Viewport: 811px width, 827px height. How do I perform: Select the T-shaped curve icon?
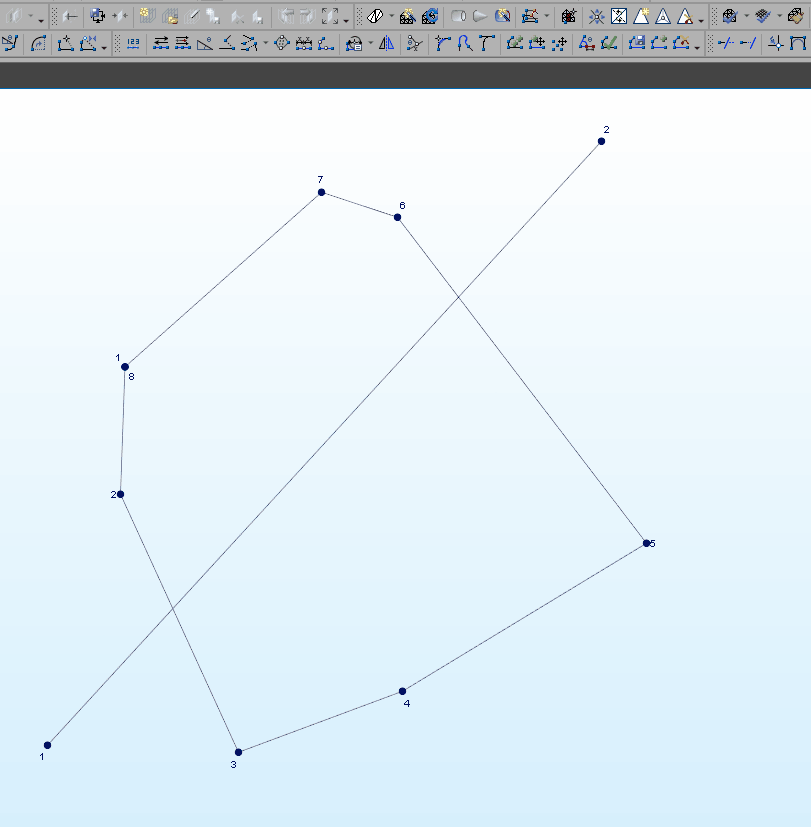point(487,43)
